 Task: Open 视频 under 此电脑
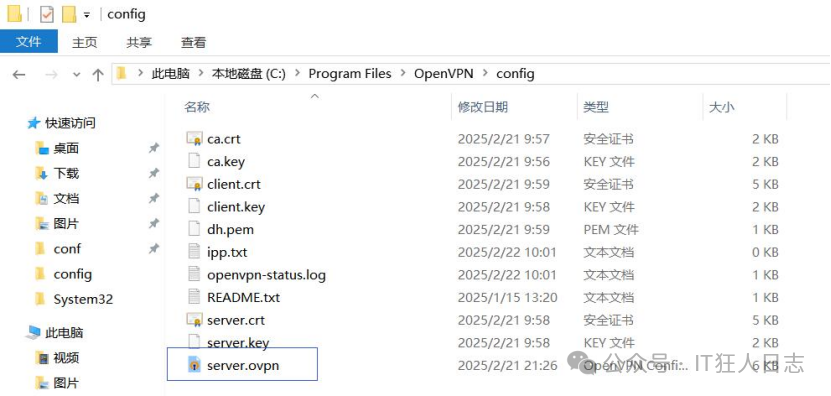[x=66, y=358]
